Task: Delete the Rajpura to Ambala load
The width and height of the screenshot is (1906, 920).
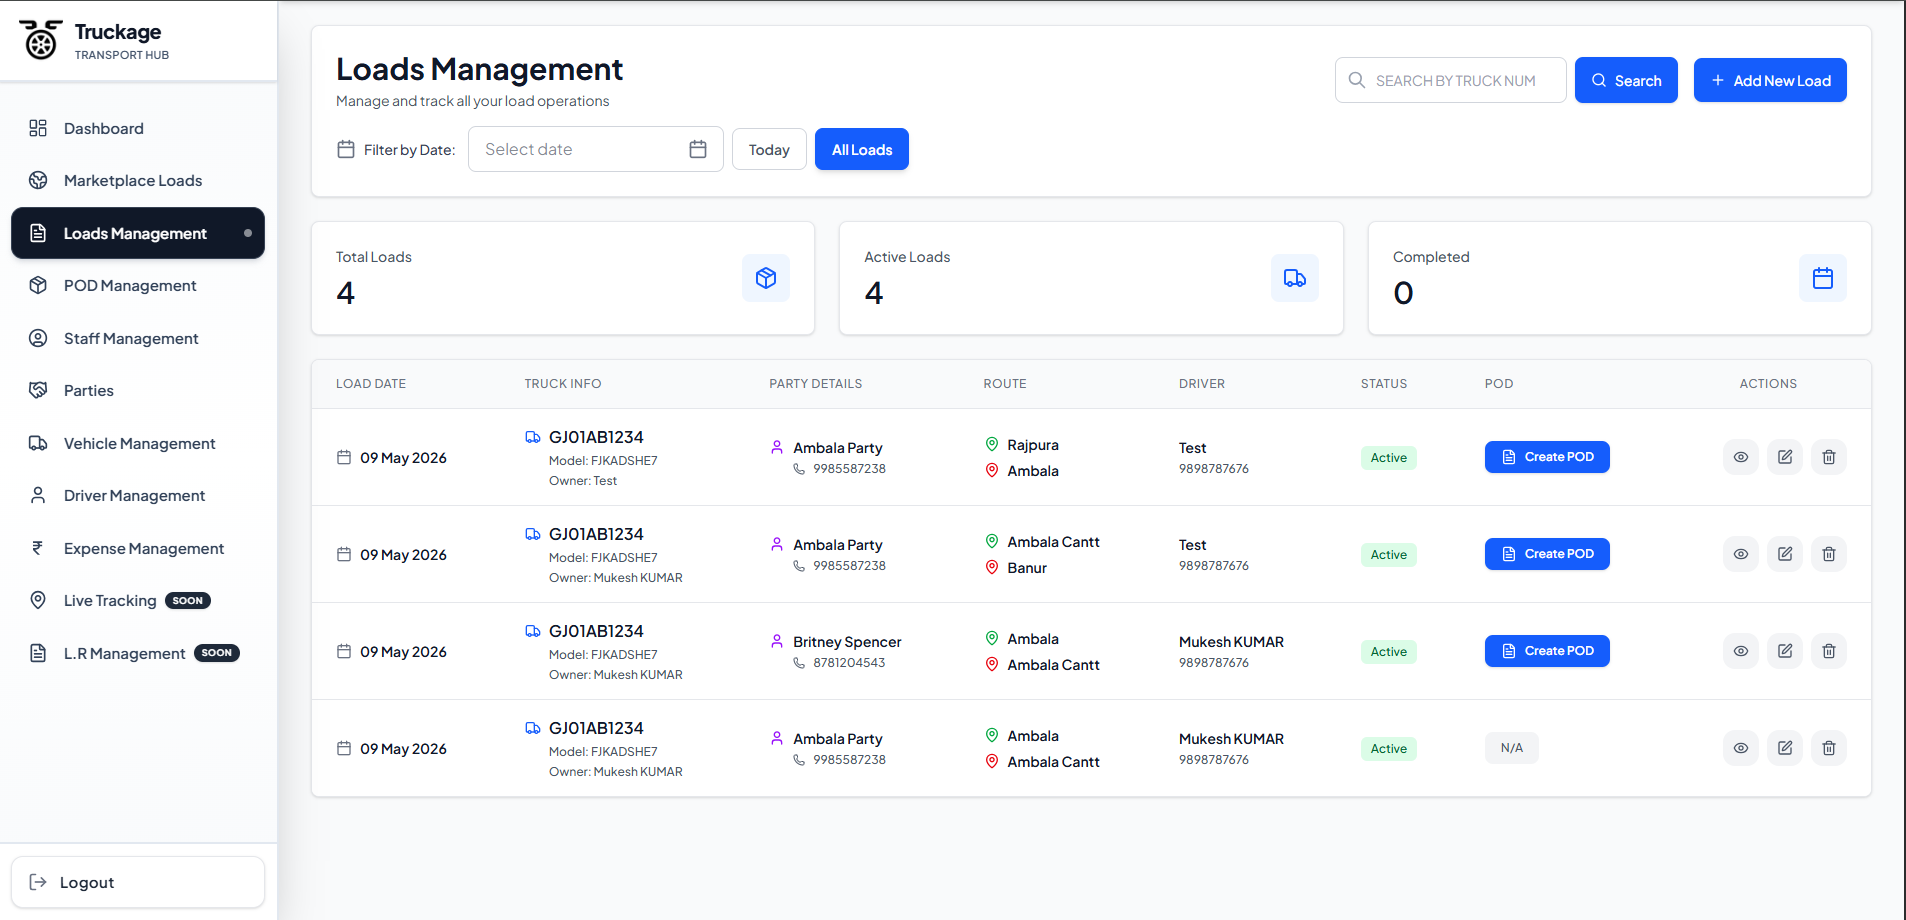Action: (1829, 457)
